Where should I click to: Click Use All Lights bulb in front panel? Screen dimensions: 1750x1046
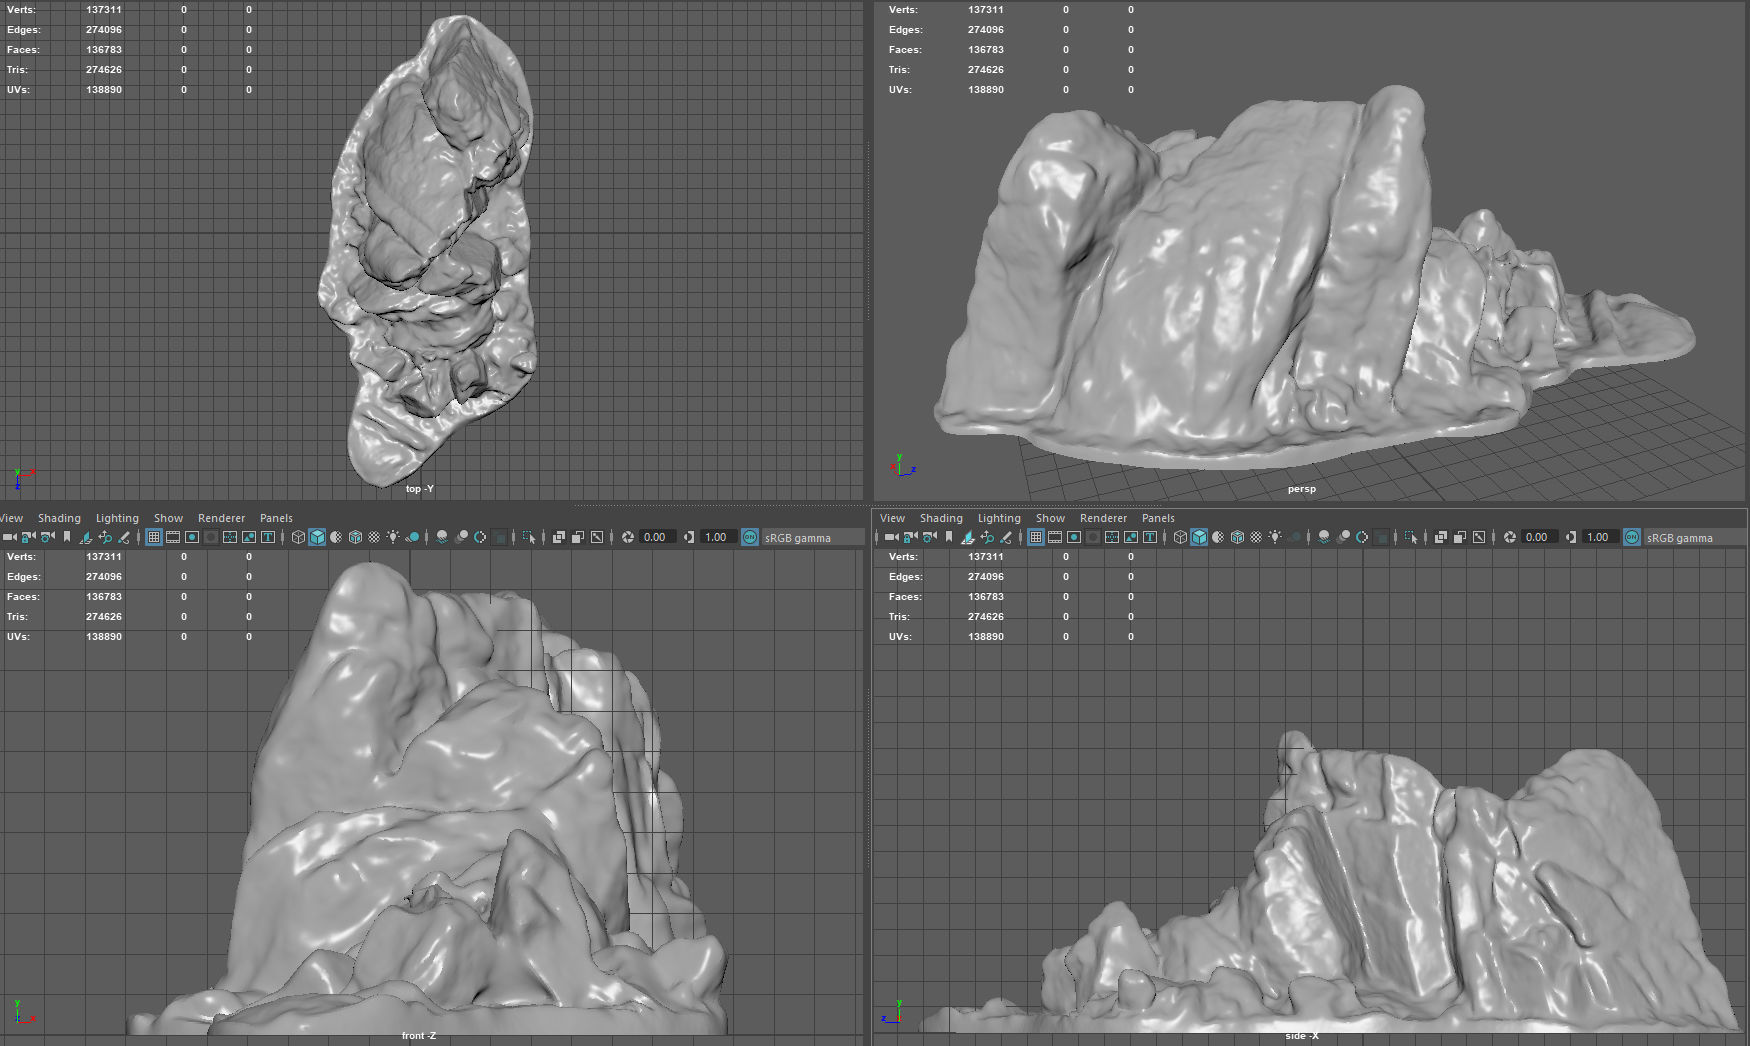click(x=393, y=537)
